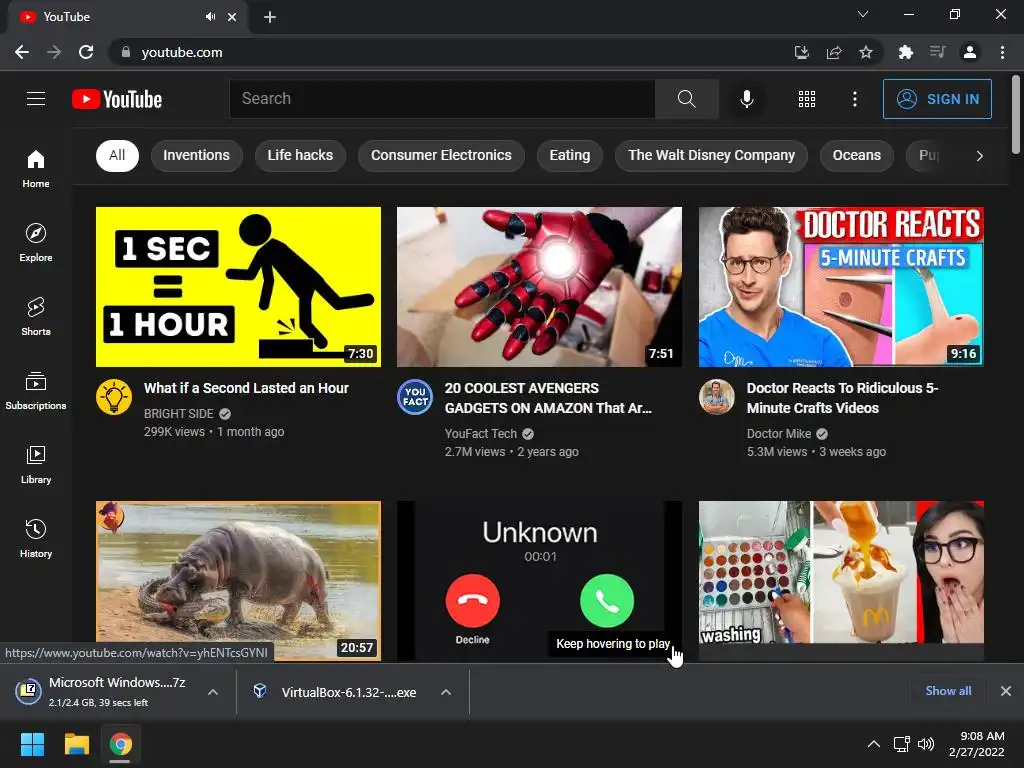Click the taskbar volume icon
The height and width of the screenshot is (768, 1024).
coord(926,744)
